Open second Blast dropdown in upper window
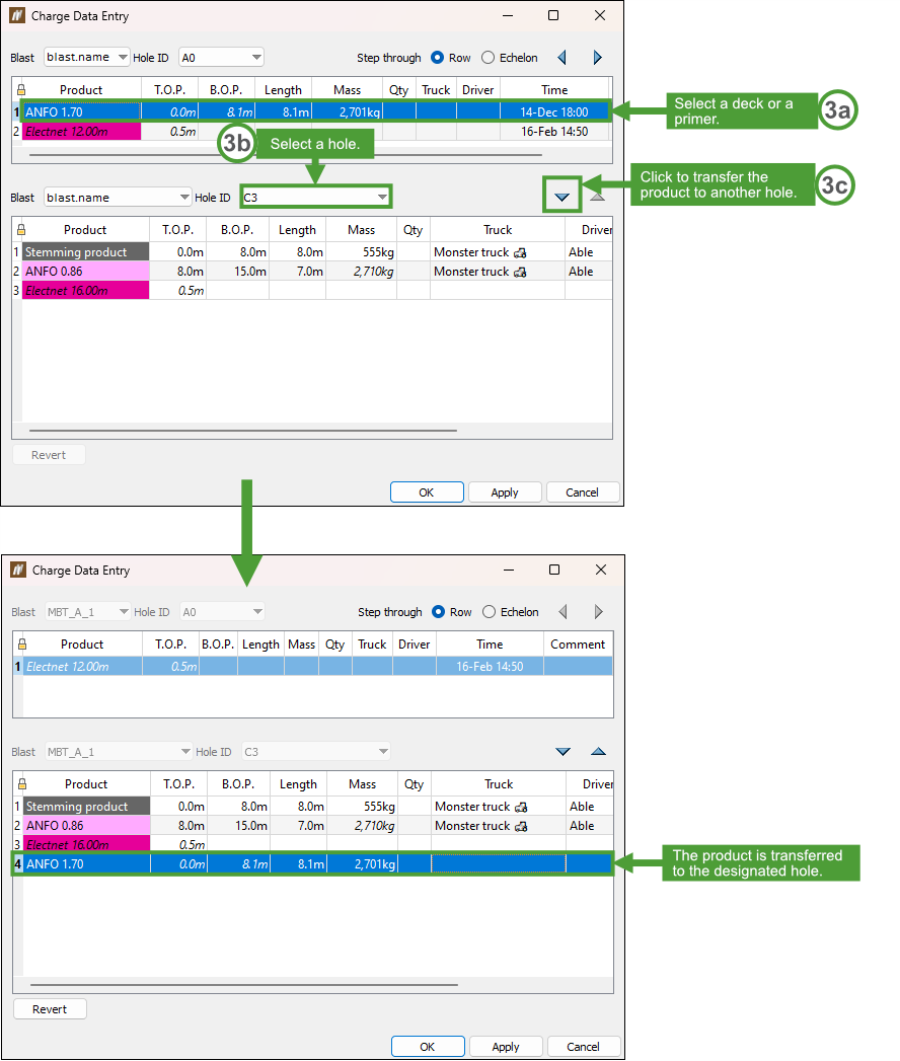Image resolution: width=900 pixels, height=1061 pixels. click(x=118, y=197)
